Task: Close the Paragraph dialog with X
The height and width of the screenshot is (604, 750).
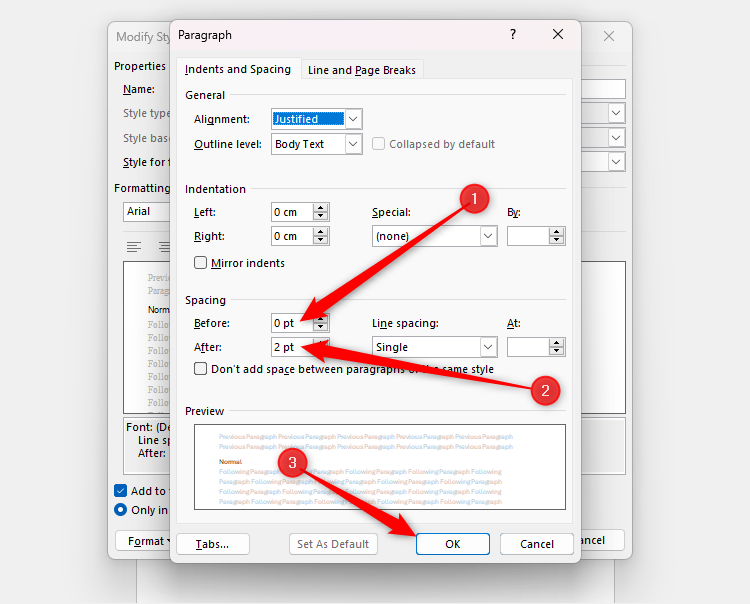Action: (558, 34)
